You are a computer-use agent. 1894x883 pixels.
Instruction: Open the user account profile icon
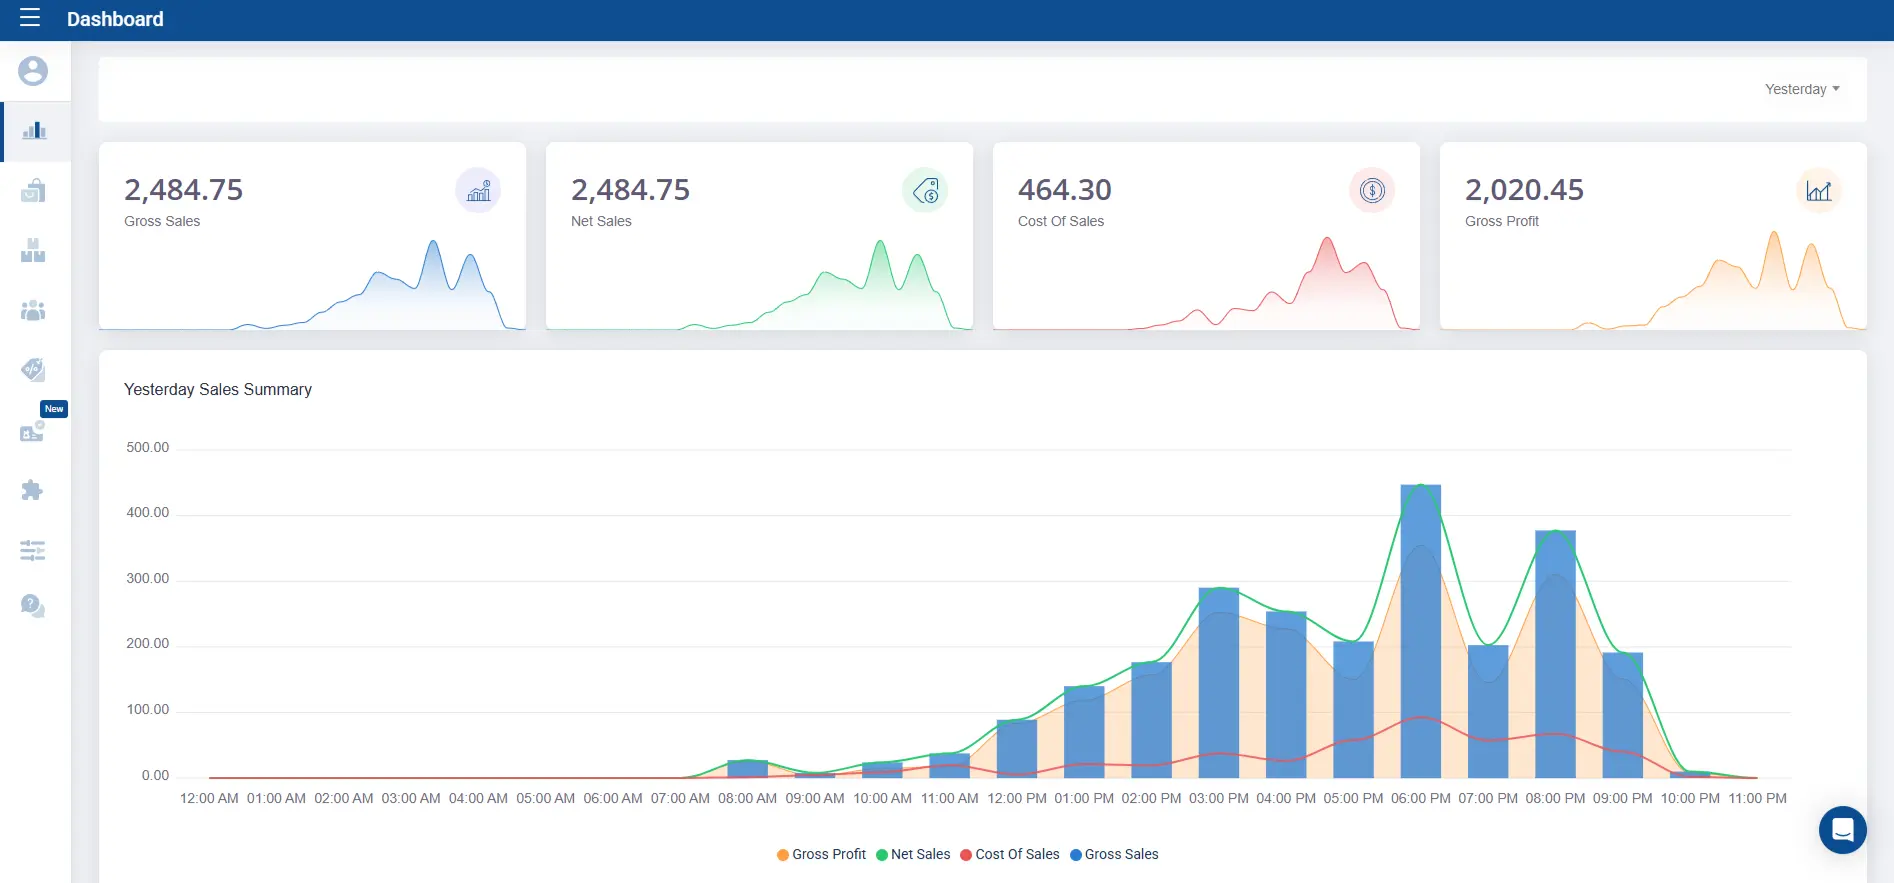(x=33, y=71)
